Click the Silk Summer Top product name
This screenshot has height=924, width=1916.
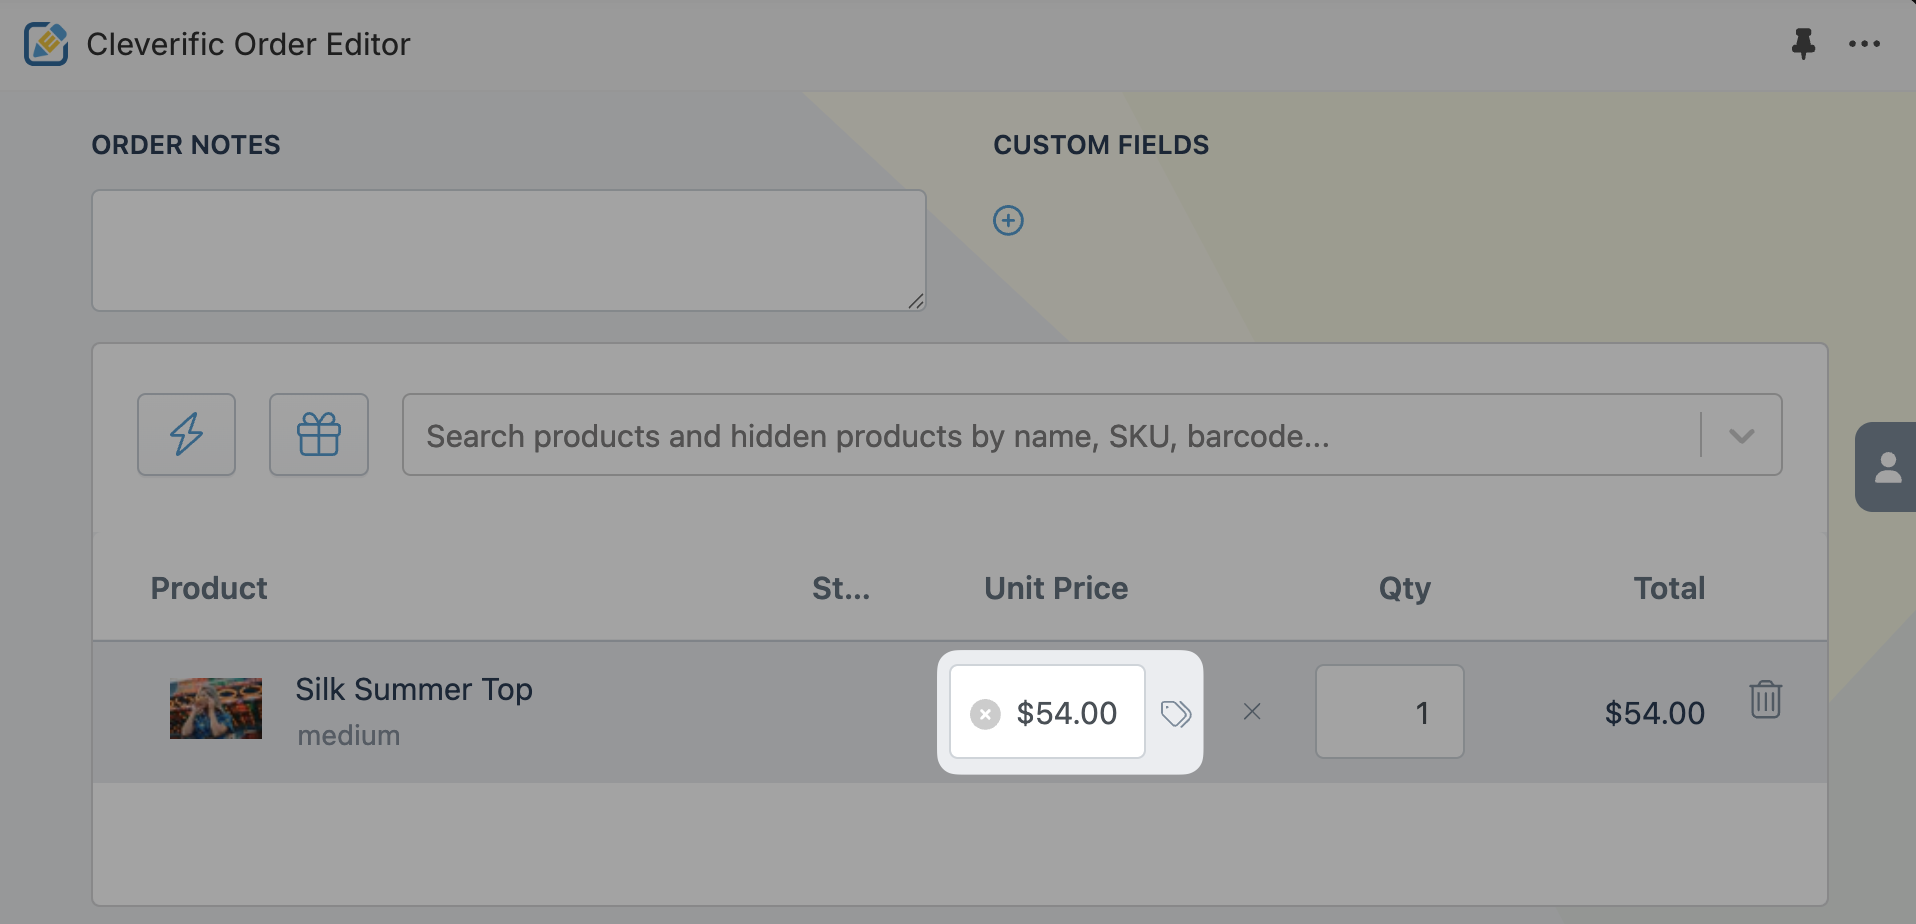pos(414,689)
